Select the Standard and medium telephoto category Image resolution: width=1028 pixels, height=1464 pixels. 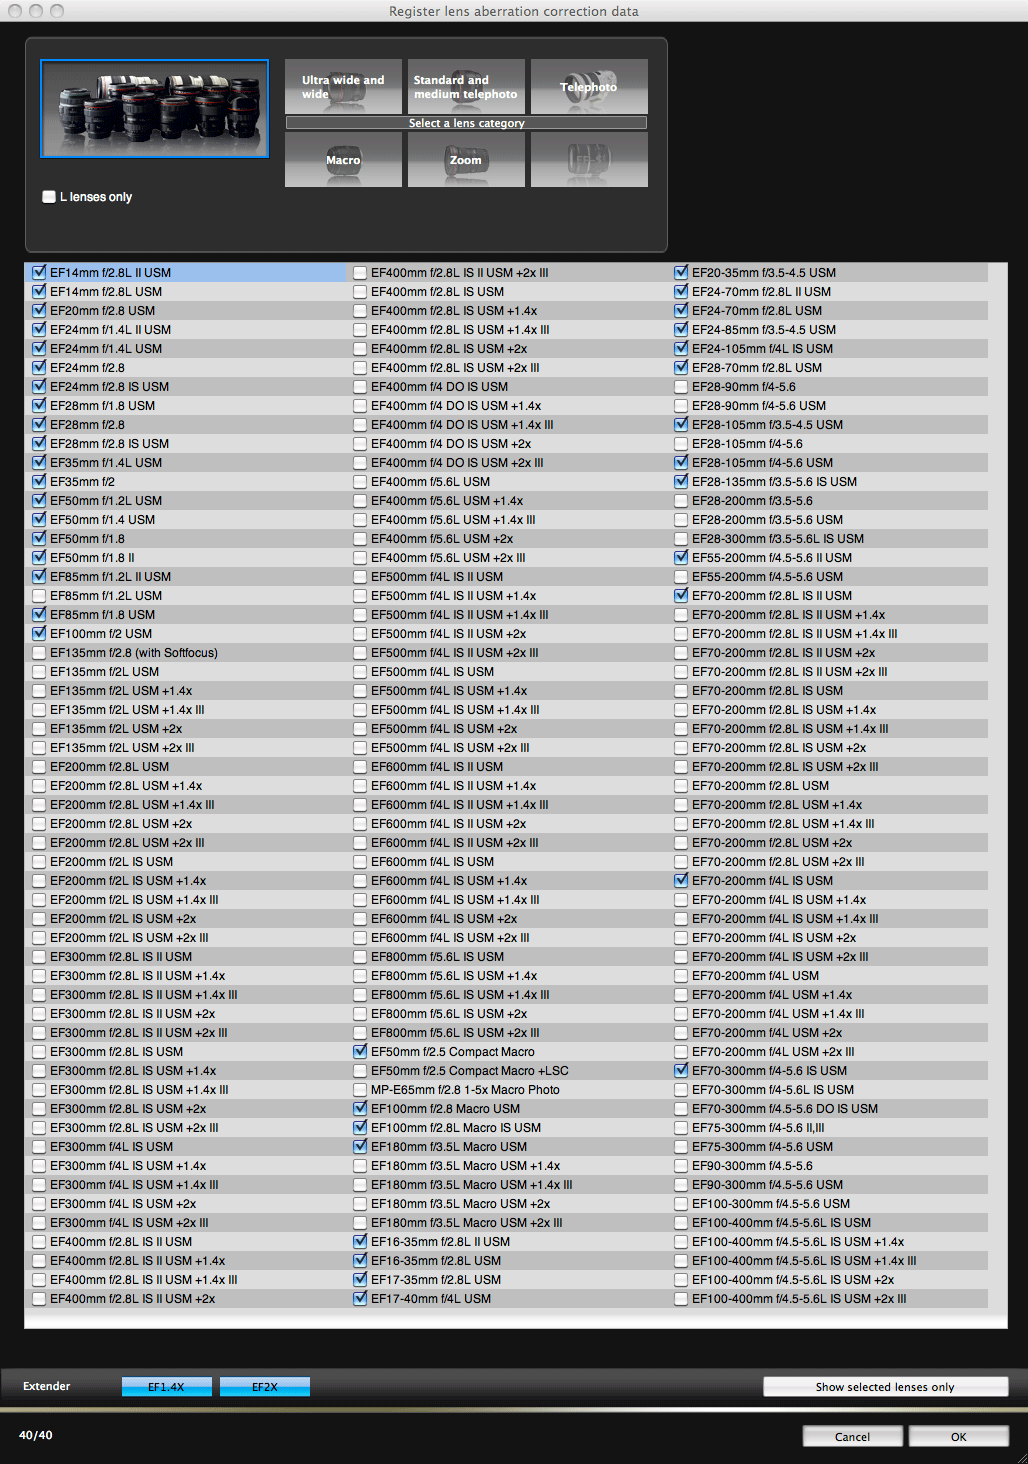(466, 87)
